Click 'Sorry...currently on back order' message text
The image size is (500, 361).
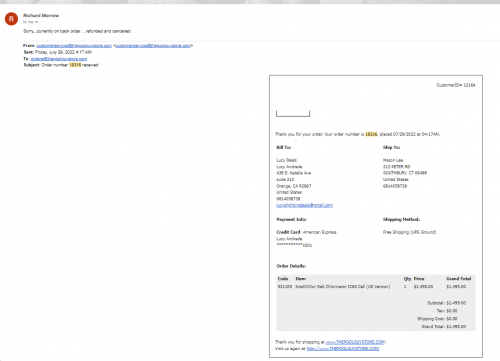[x=77, y=31]
